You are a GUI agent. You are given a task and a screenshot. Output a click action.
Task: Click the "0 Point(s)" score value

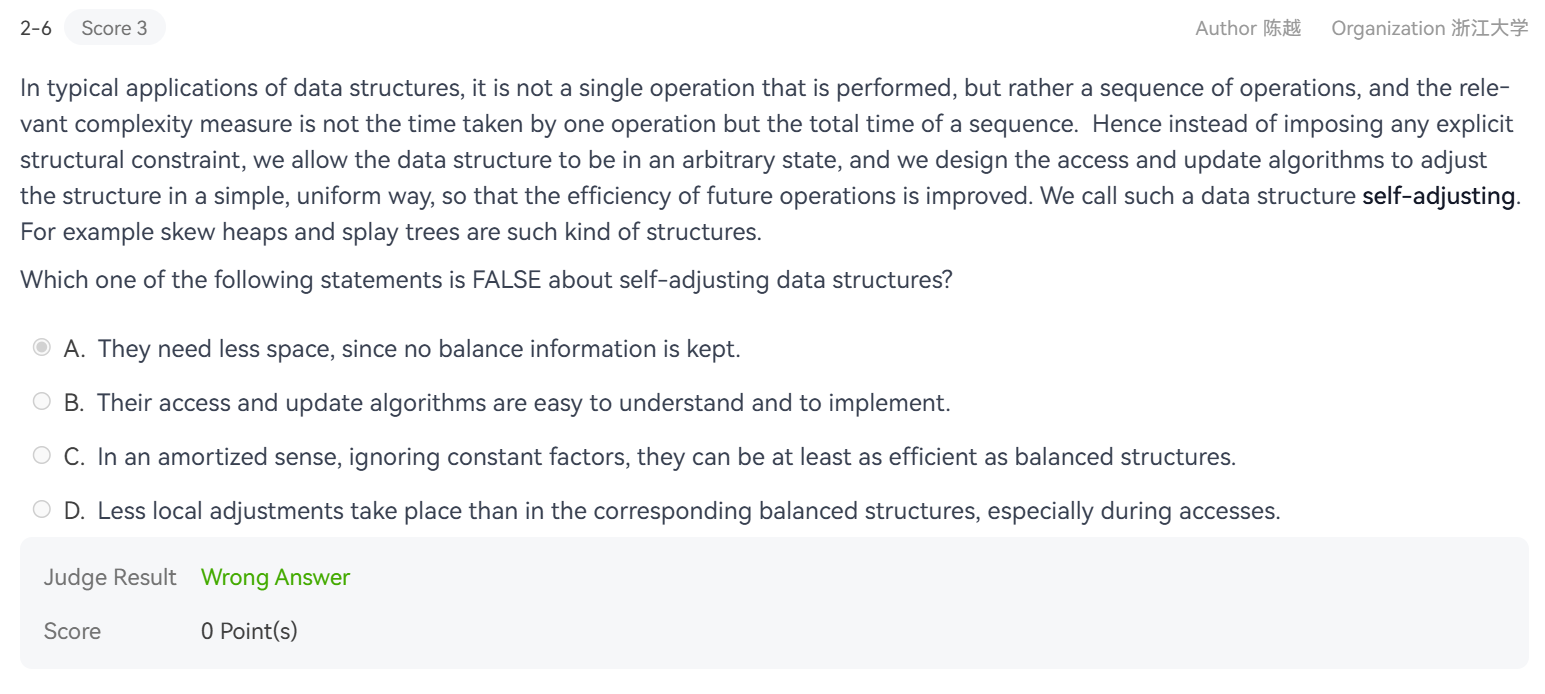pos(249,632)
